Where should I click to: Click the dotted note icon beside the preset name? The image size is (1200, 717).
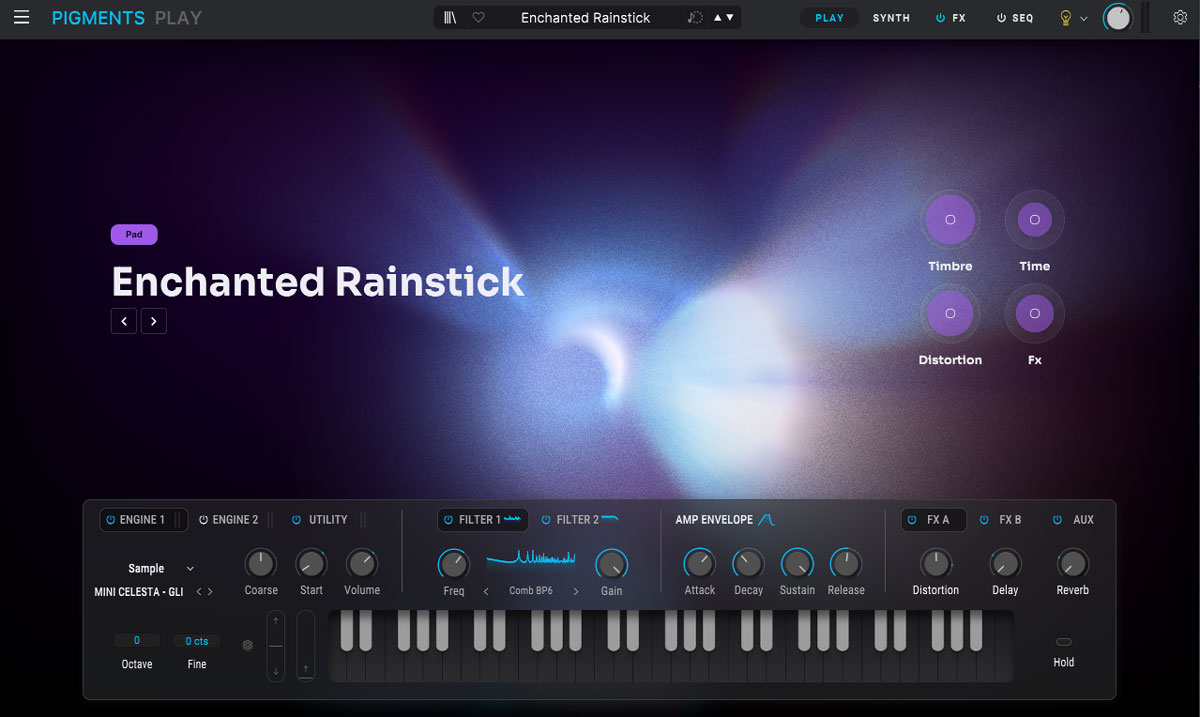696,17
